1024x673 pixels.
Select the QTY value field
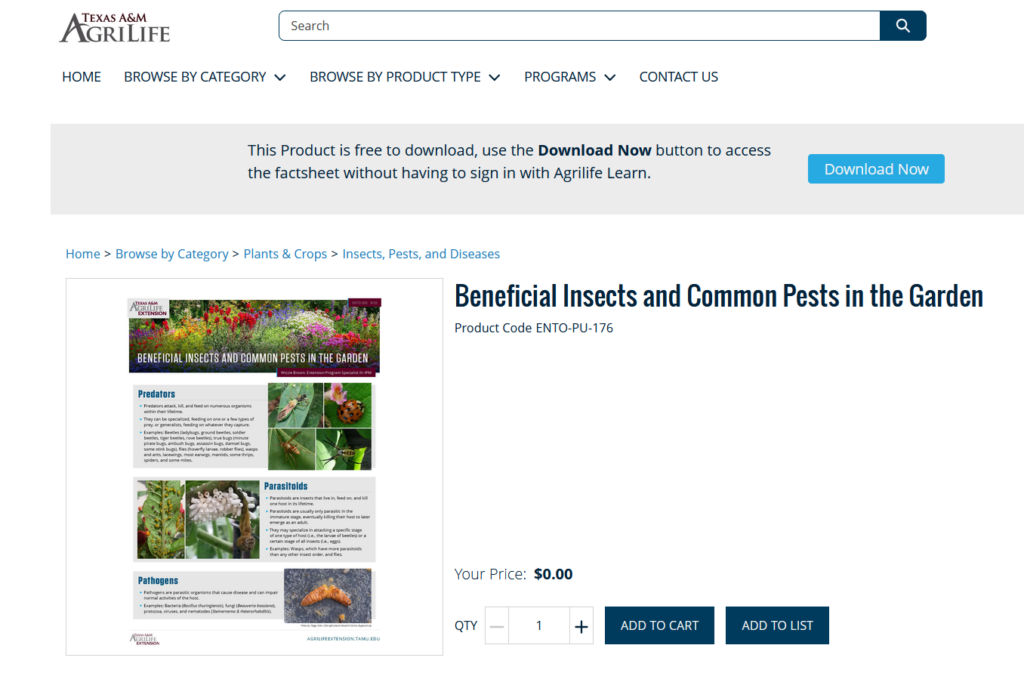[539, 625]
